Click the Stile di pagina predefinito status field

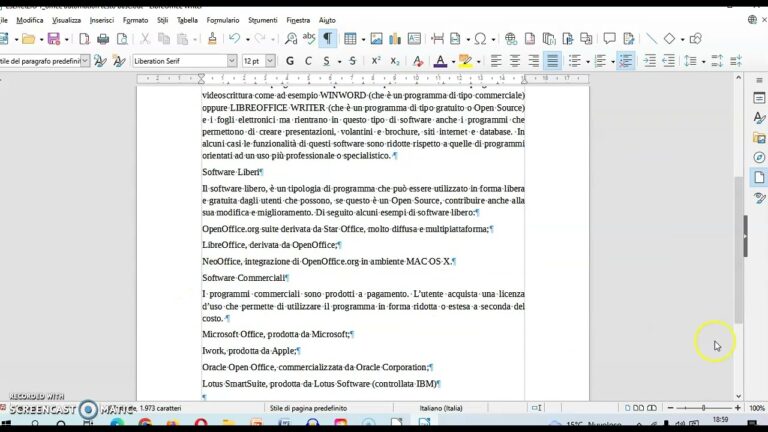[x=308, y=408]
